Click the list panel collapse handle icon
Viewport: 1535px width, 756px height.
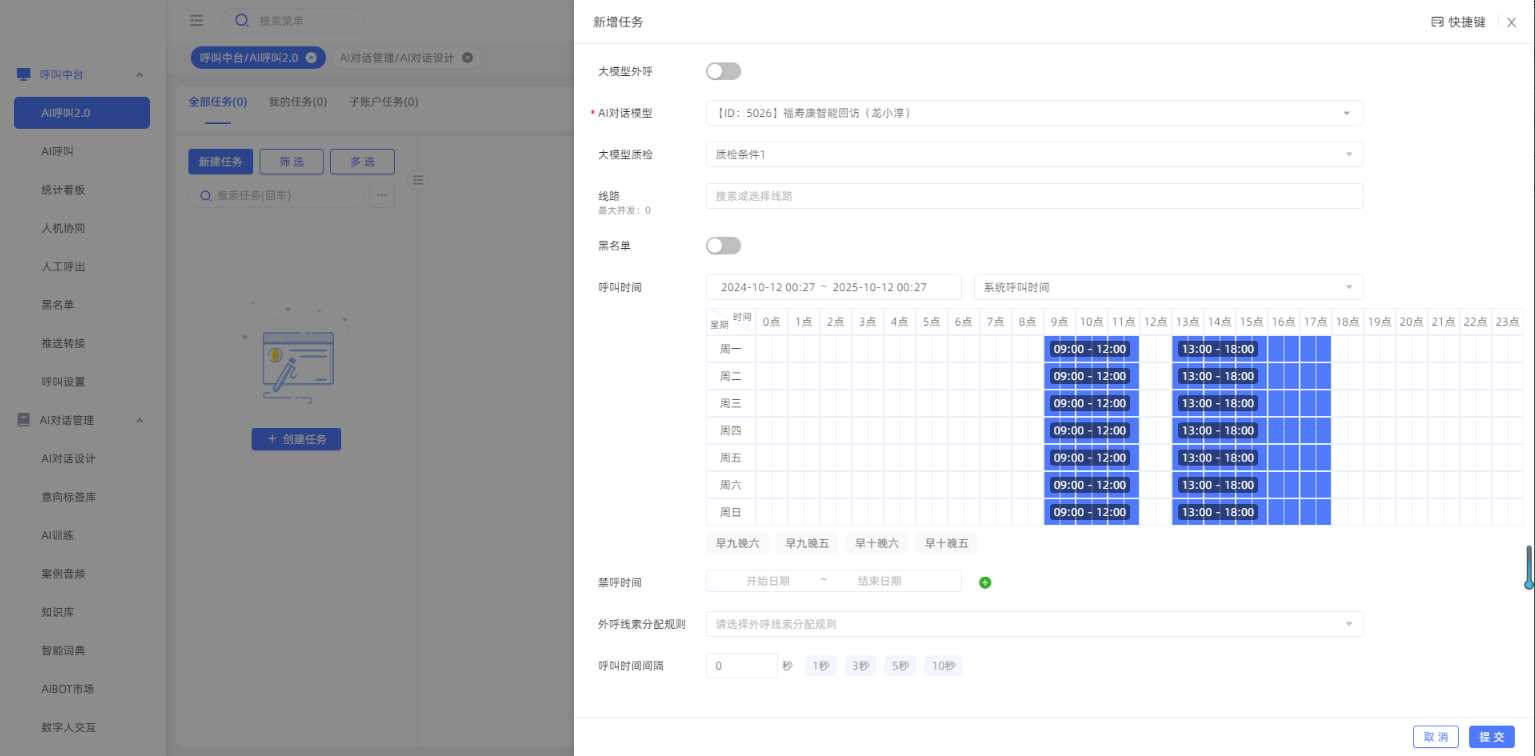pos(419,180)
